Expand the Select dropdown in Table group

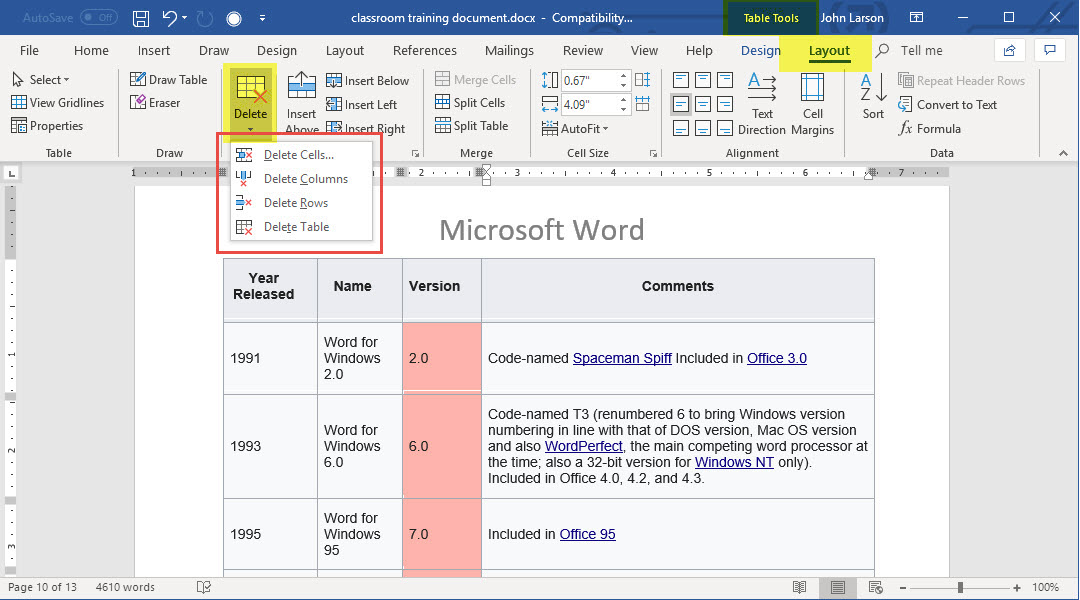click(41, 80)
